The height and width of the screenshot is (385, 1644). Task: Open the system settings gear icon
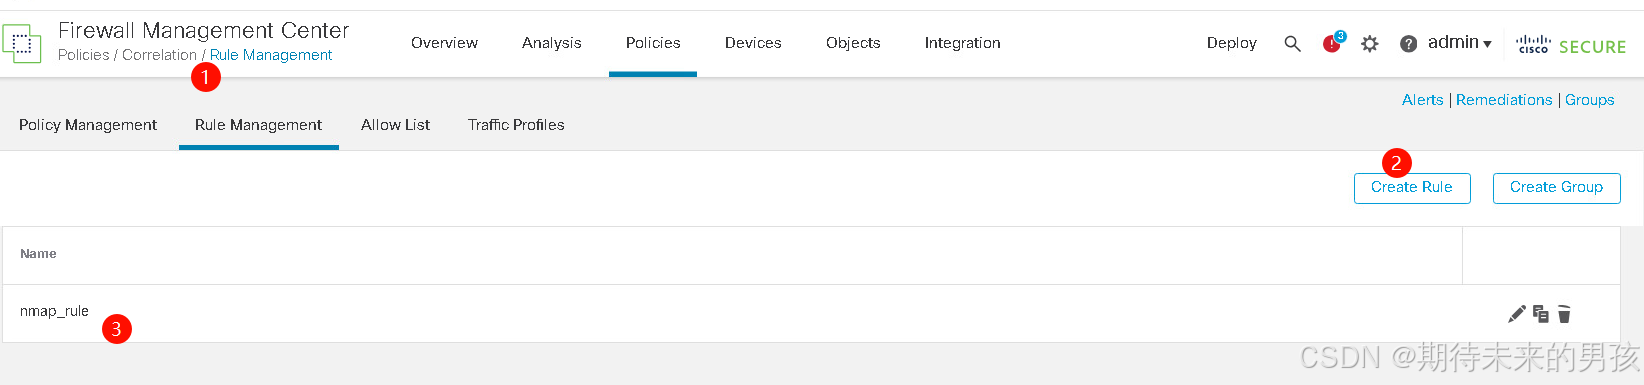[x=1370, y=44]
